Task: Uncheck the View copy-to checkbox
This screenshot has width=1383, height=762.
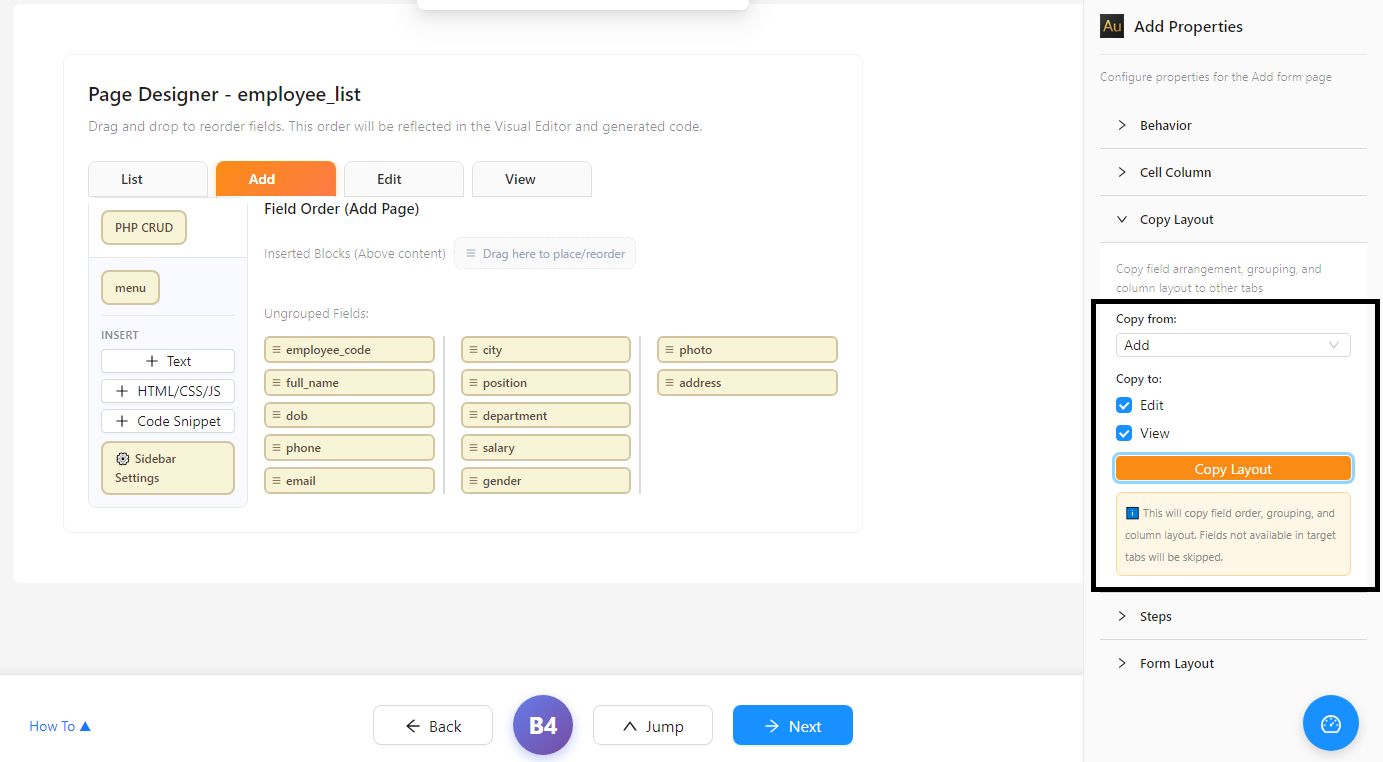Action: pos(1124,434)
